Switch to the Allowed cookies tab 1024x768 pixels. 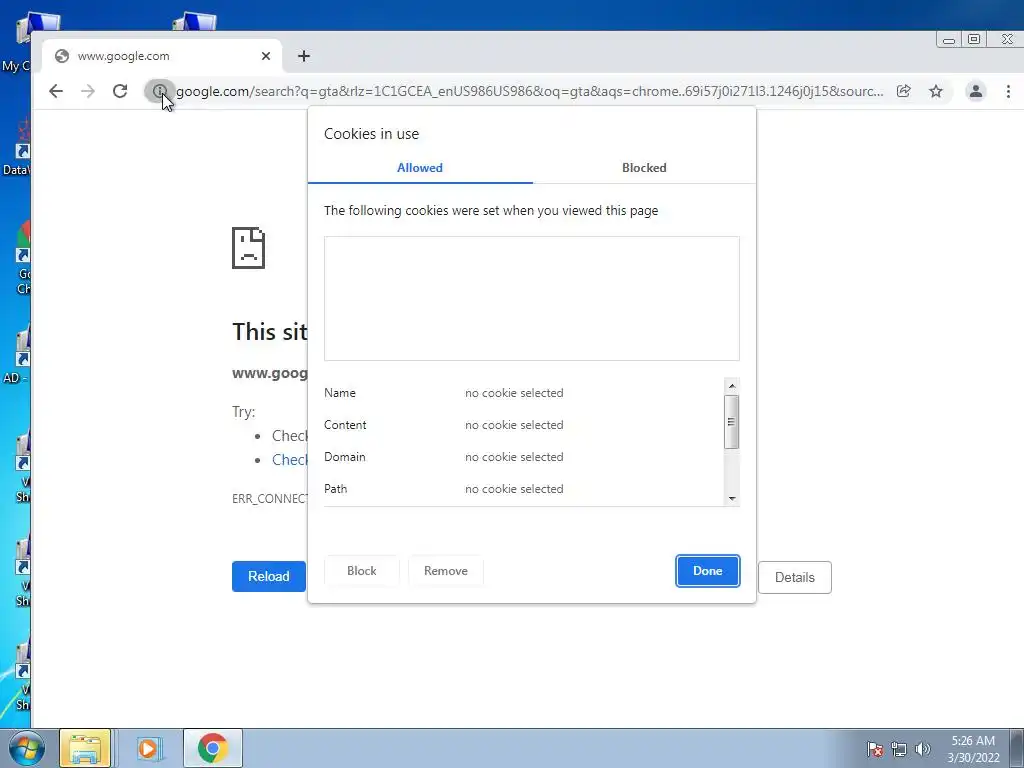420,168
